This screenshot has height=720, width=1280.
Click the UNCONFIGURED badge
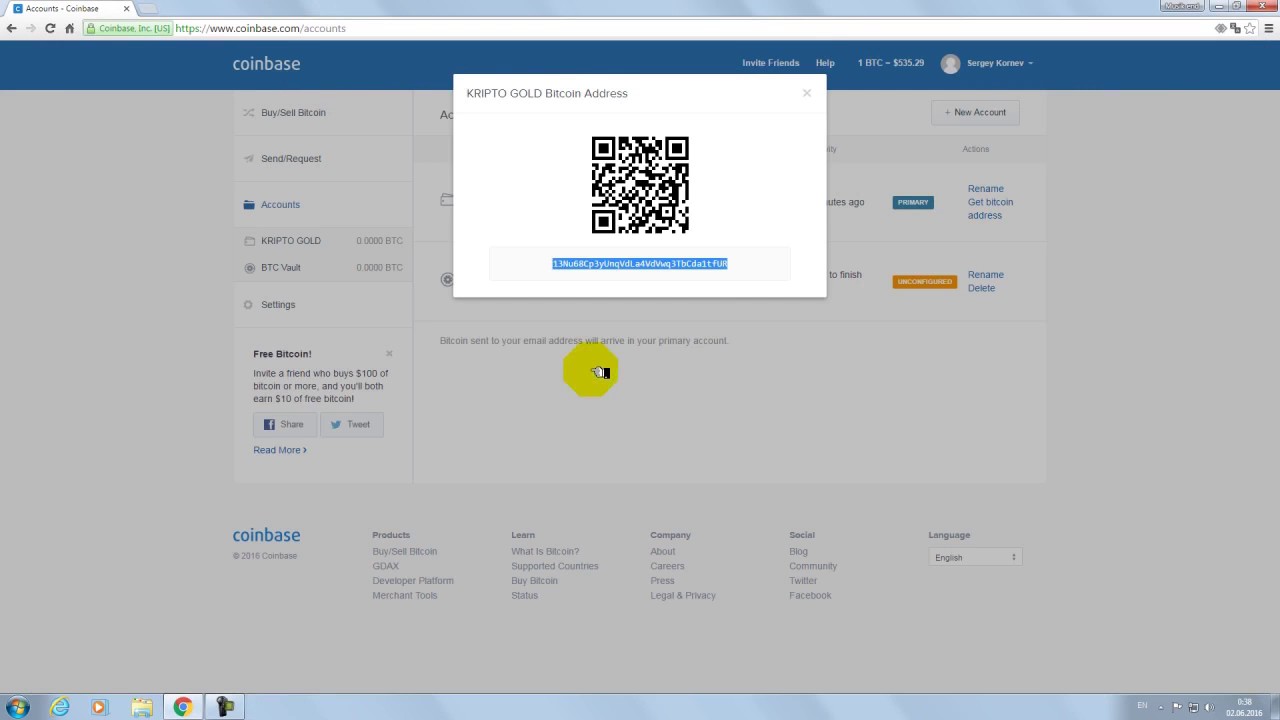click(924, 282)
